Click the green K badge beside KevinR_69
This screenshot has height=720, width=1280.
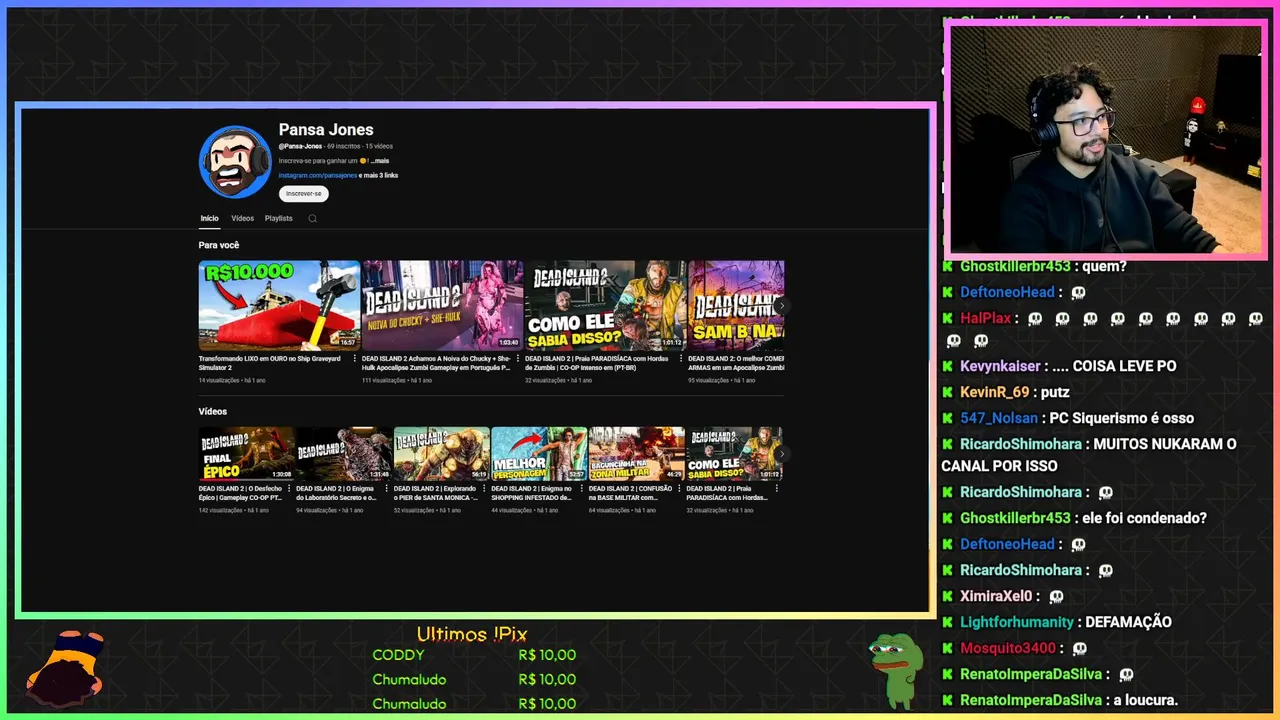tap(947, 392)
